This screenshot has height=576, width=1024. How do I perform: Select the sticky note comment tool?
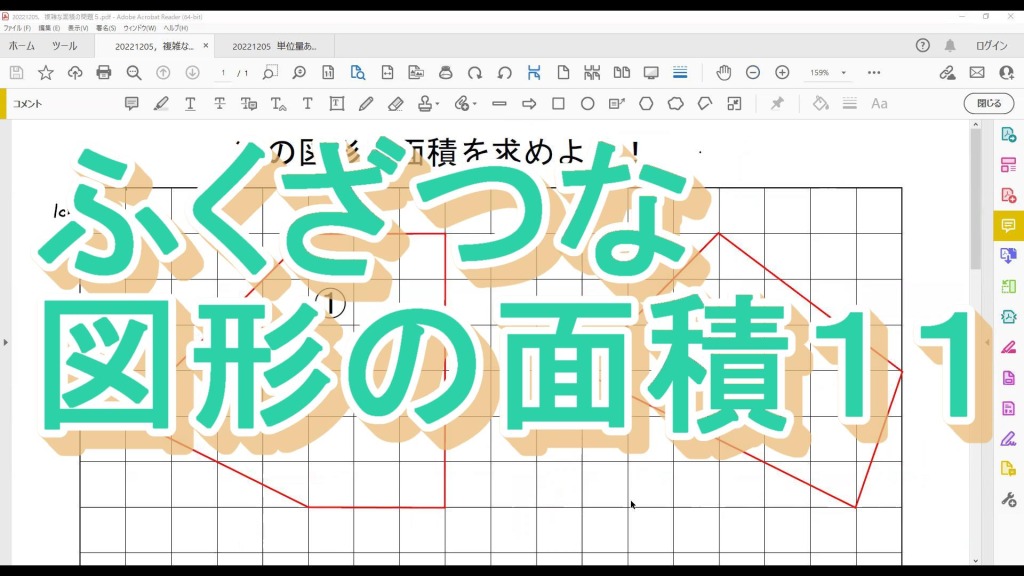point(131,104)
